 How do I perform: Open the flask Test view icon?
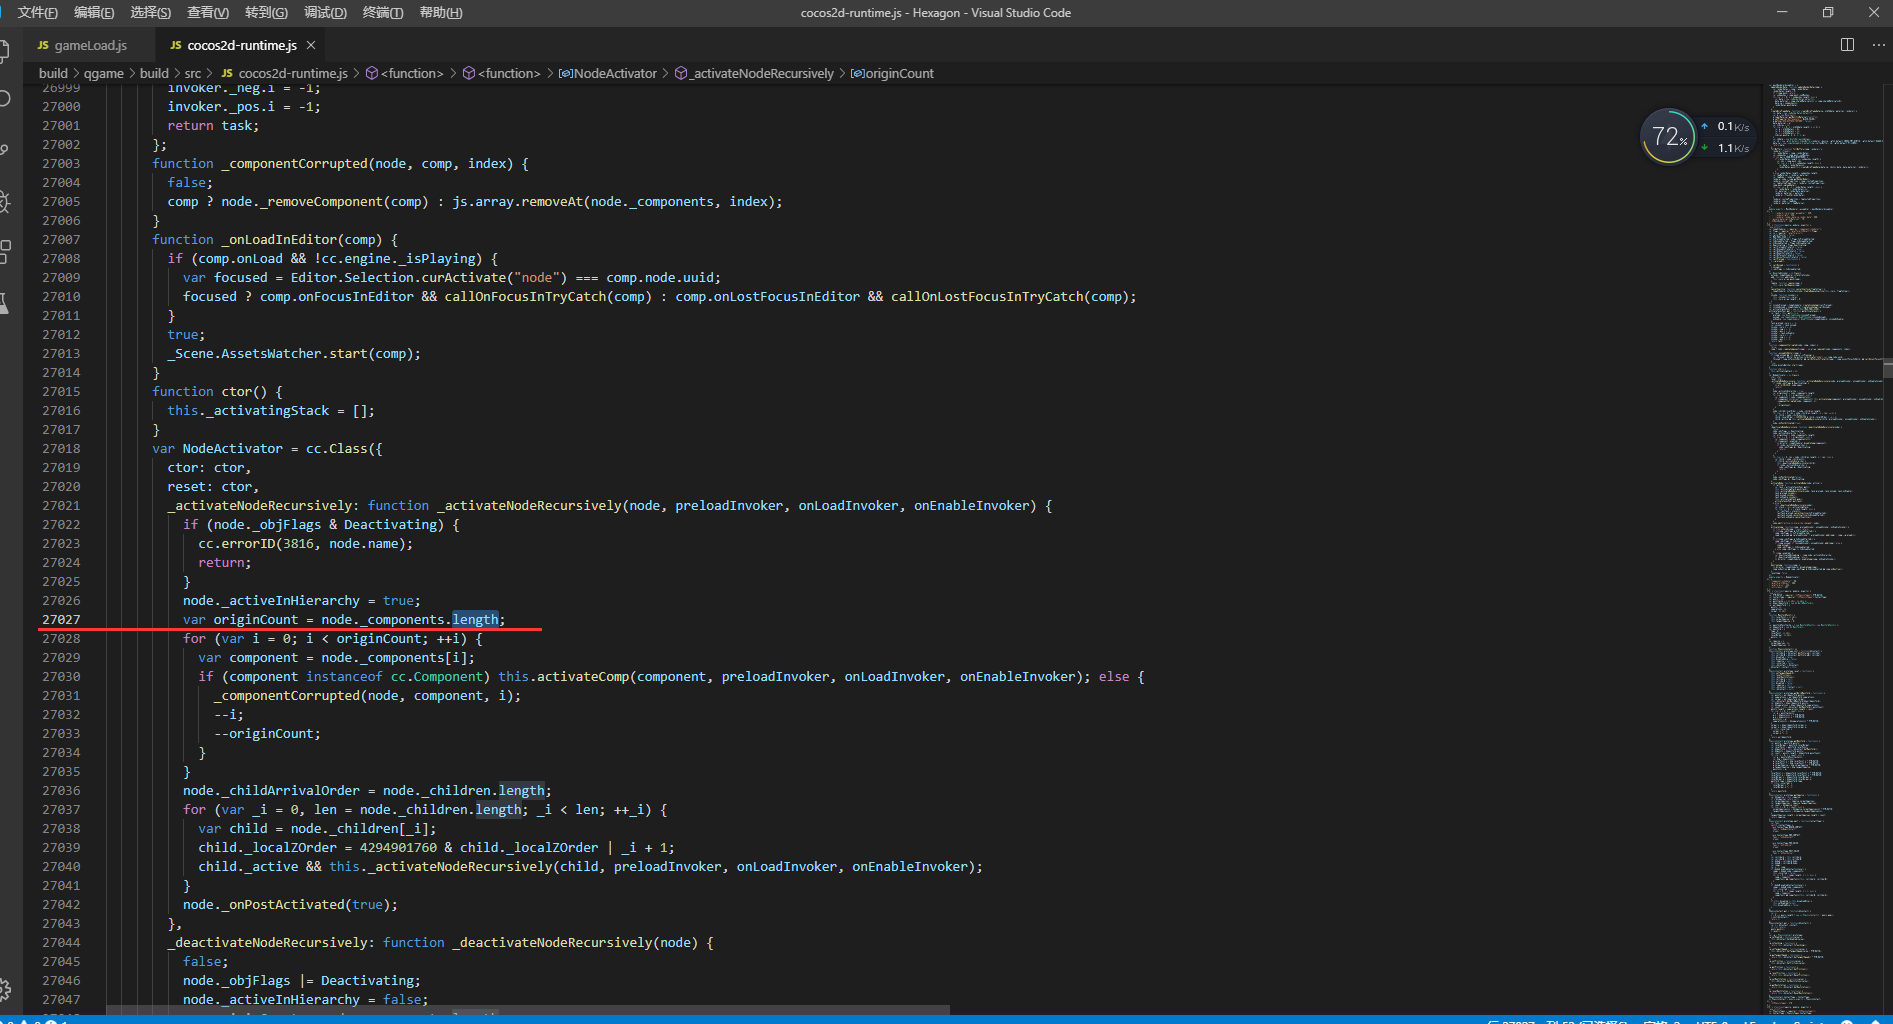click(x=4, y=303)
